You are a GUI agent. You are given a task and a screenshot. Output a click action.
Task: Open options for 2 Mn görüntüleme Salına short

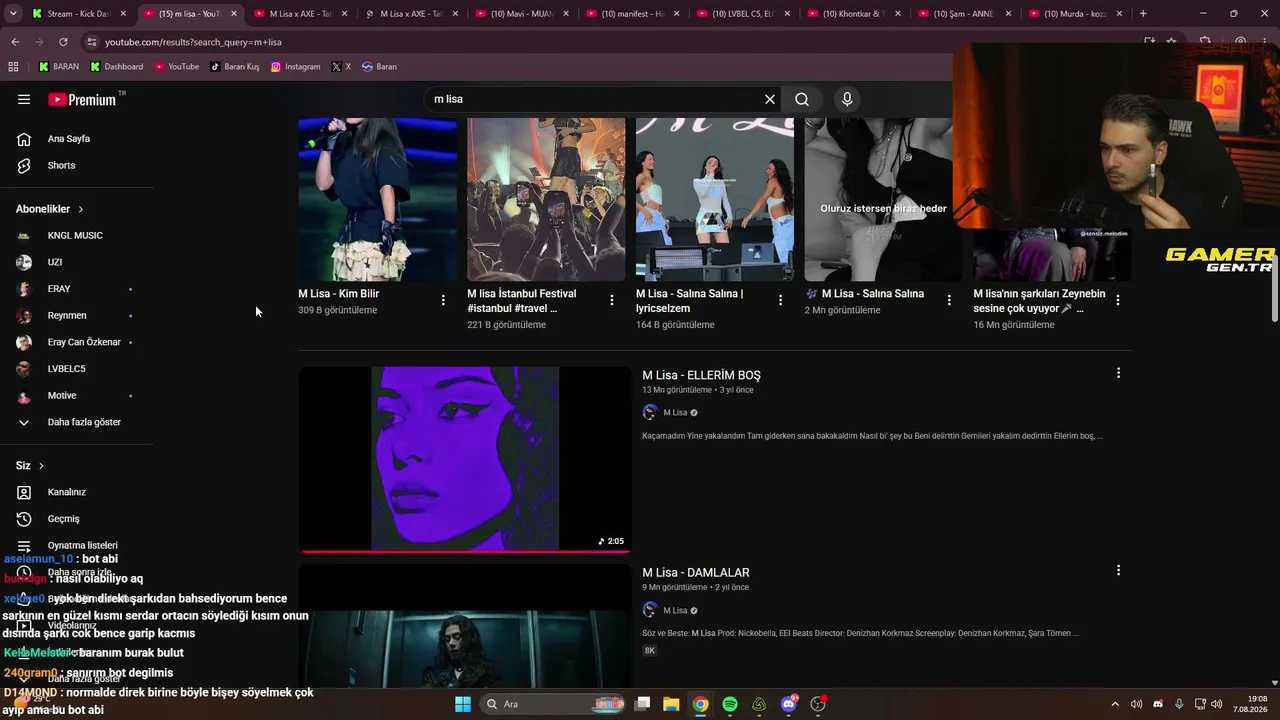click(x=949, y=300)
